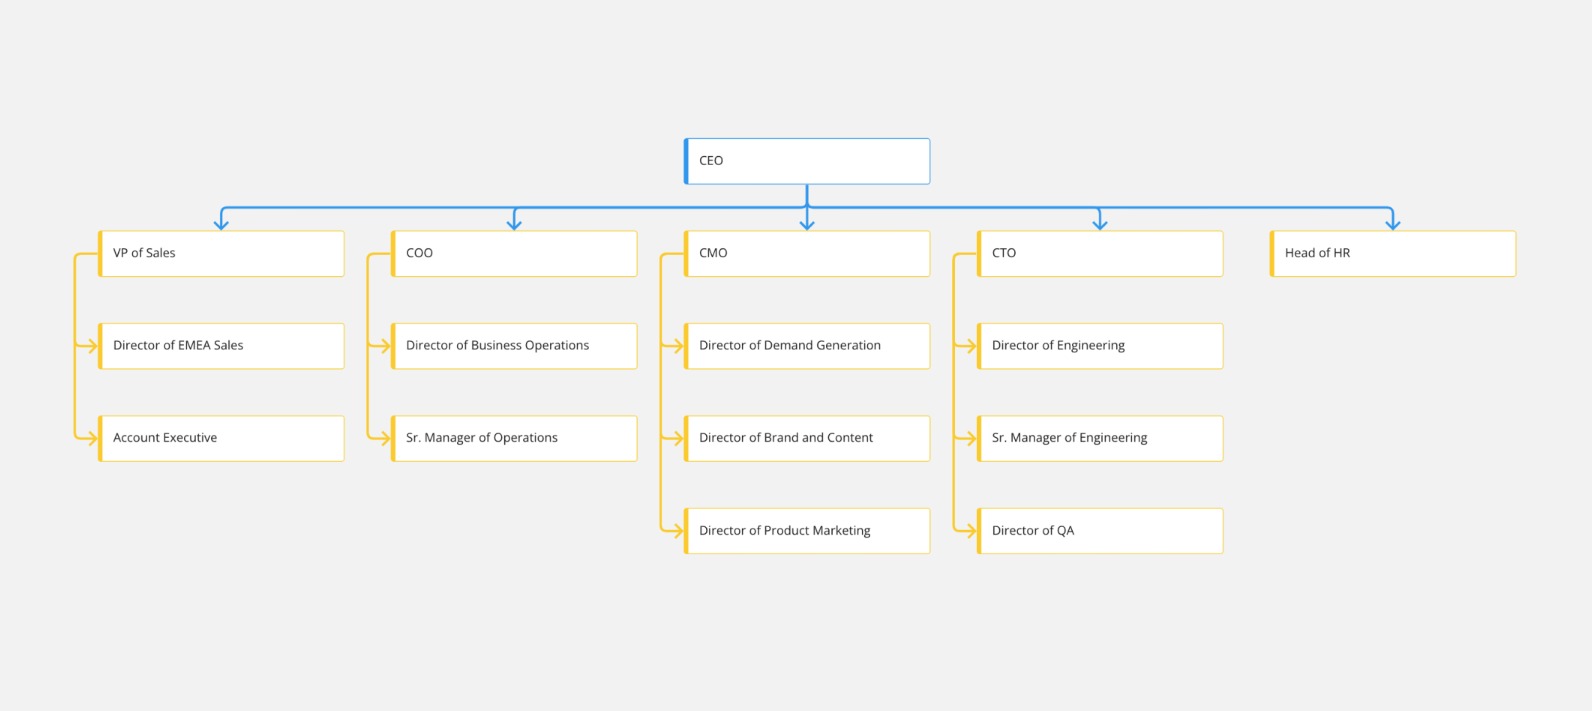Click Sr. Manager of Operations box
The width and height of the screenshot is (1592, 711).
click(x=514, y=439)
